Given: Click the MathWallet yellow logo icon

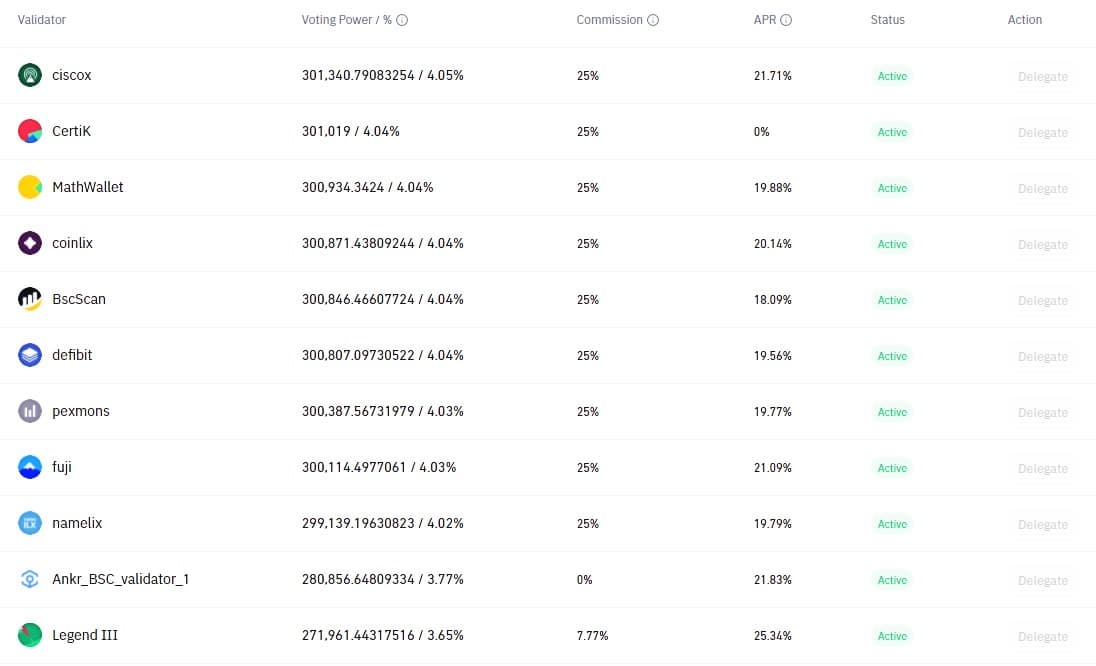Looking at the screenshot, I should point(29,187).
